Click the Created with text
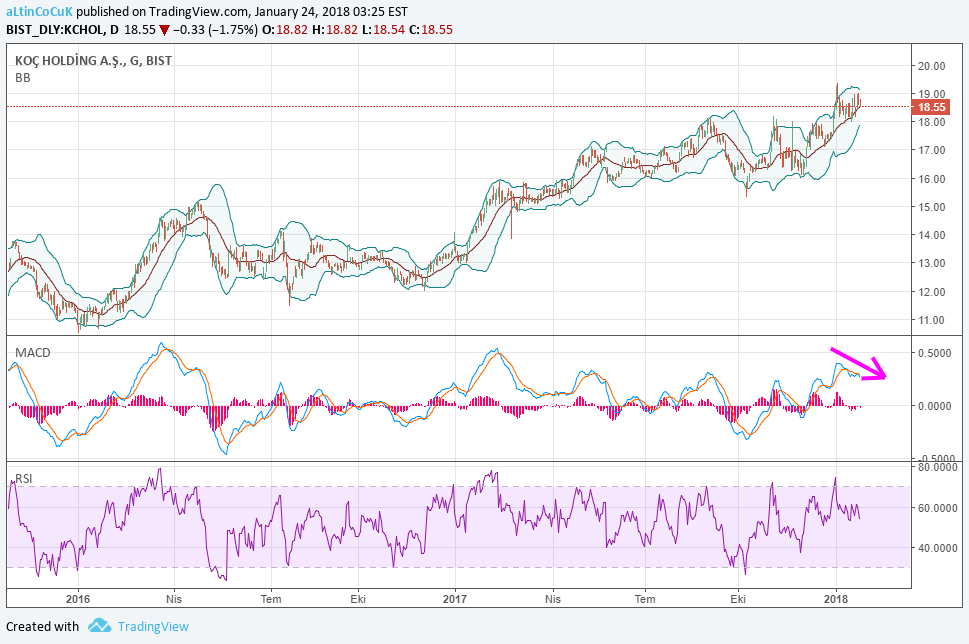Viewport: 969px width, 644px height. click(43, 627)
